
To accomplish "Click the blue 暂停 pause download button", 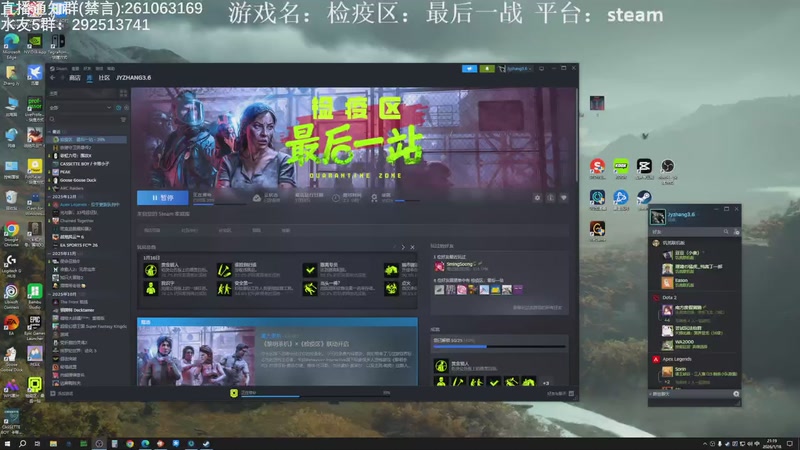I will [x=163, y=197].
